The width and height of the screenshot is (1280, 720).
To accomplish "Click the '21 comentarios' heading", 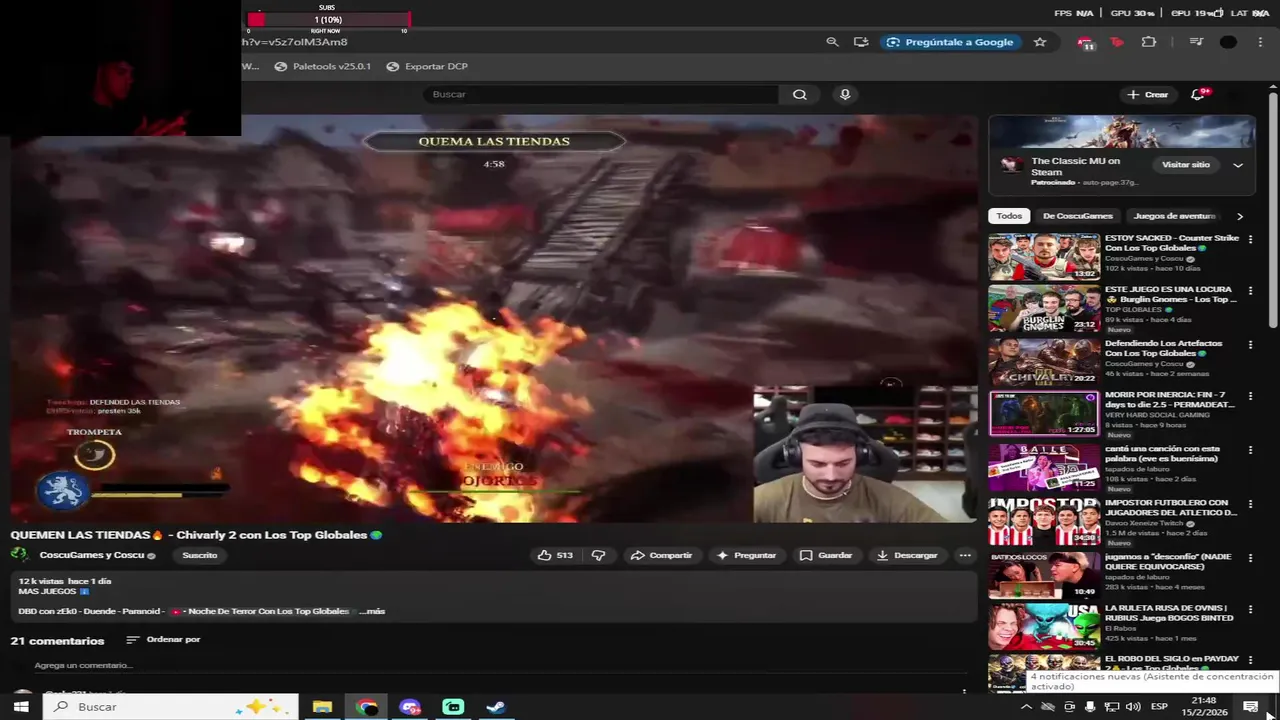I will point(57,641).
